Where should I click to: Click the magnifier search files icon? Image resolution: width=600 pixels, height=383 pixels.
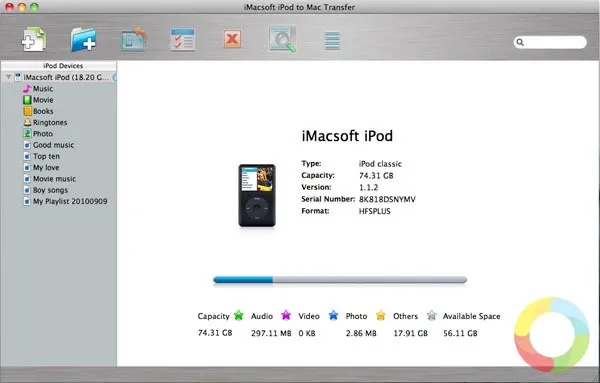tap(282, 39)
